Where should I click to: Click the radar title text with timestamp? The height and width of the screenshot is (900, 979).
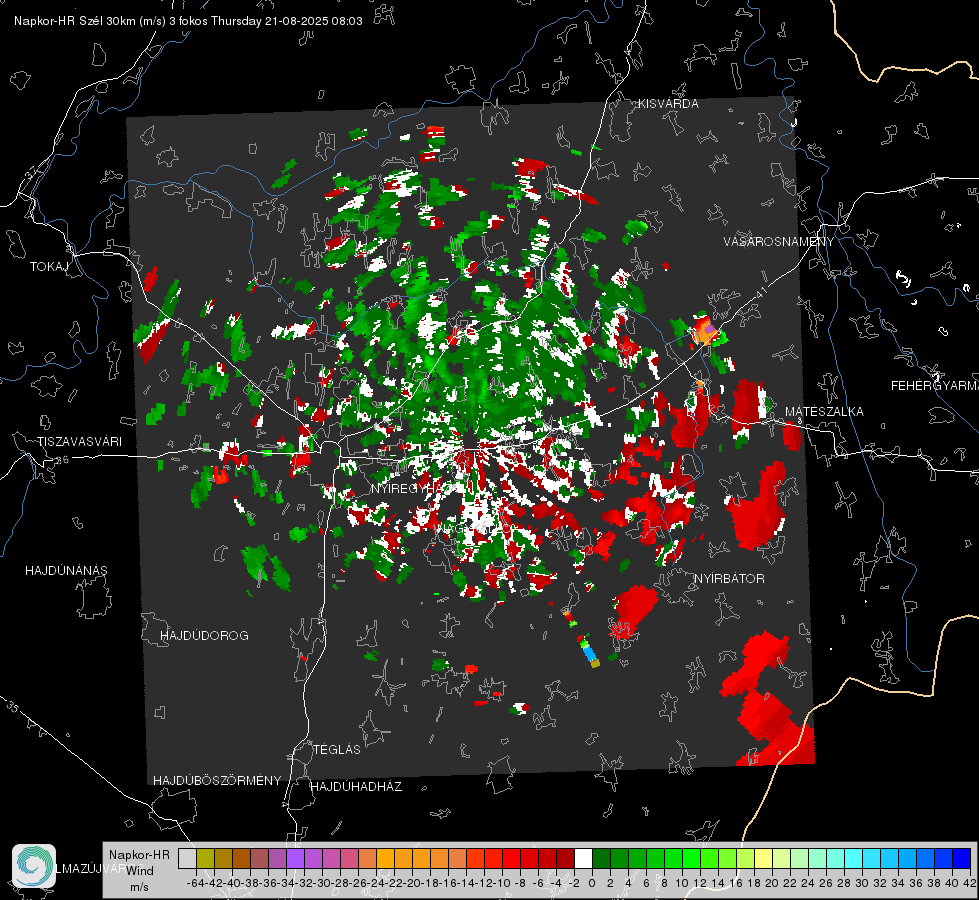pos(188,21)
